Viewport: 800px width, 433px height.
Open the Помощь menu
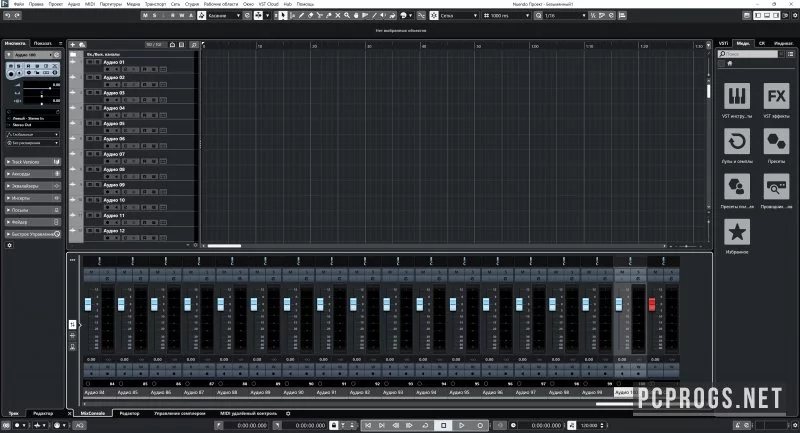(305, 4)
